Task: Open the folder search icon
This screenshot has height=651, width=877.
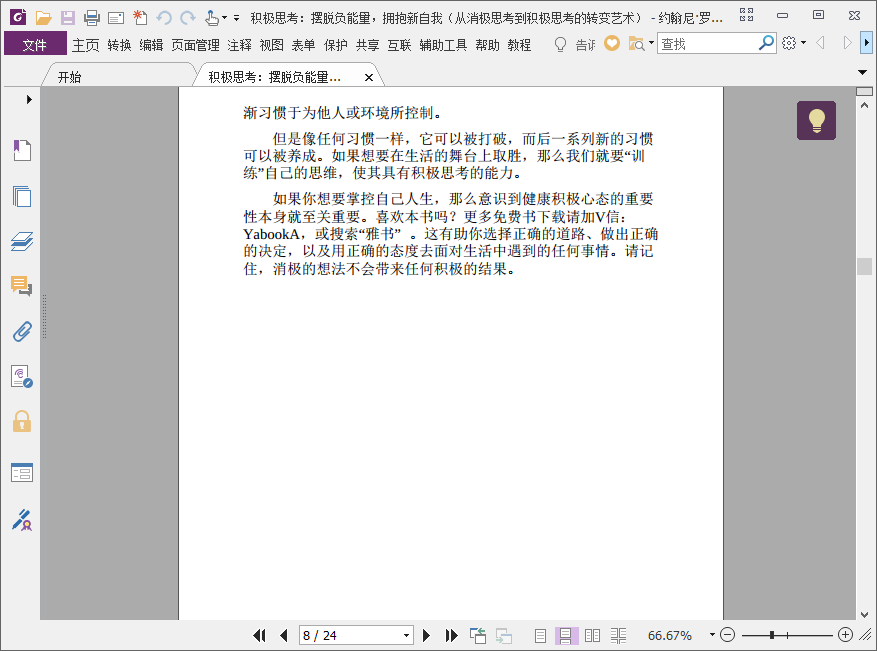Action: pyautogui.click(x=636, y=44)
